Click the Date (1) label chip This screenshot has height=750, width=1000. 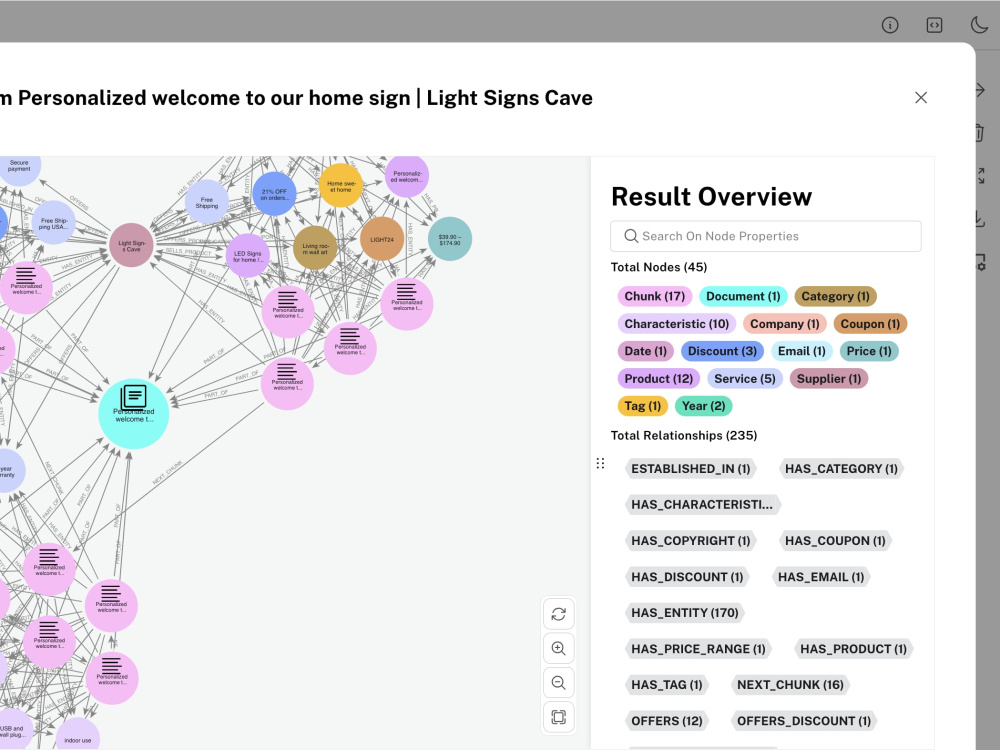click(x=645, y=351)
